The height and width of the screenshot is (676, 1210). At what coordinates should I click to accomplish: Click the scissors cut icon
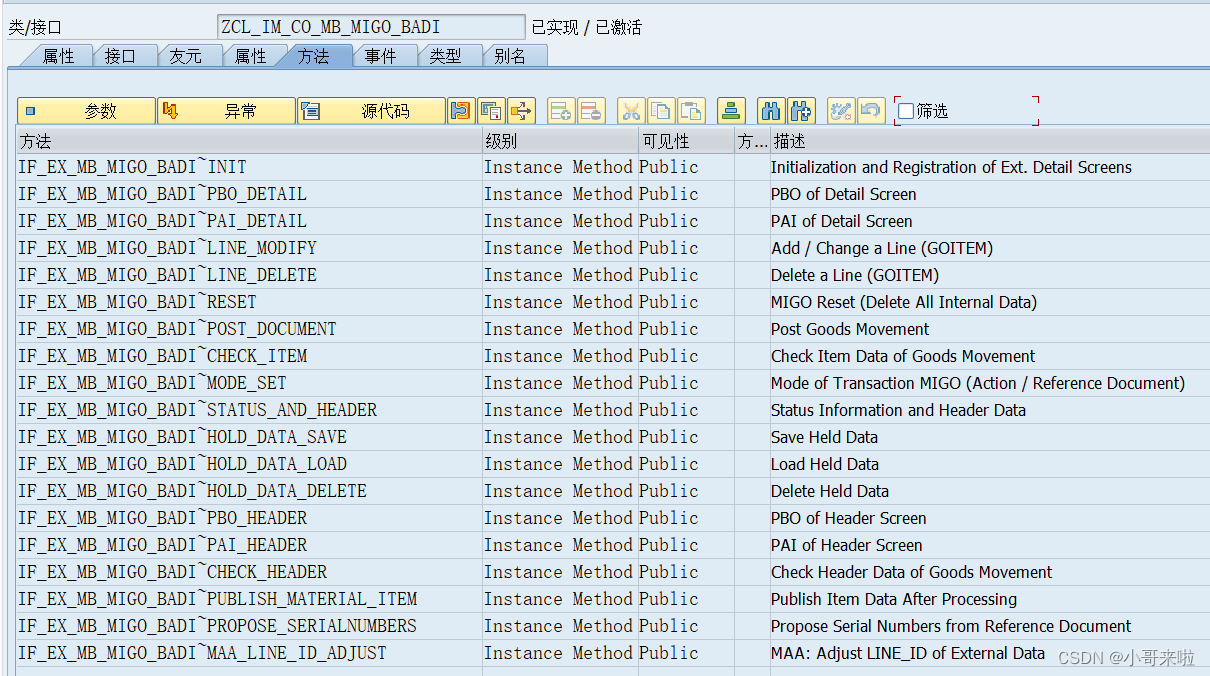(x=631, y=111)
